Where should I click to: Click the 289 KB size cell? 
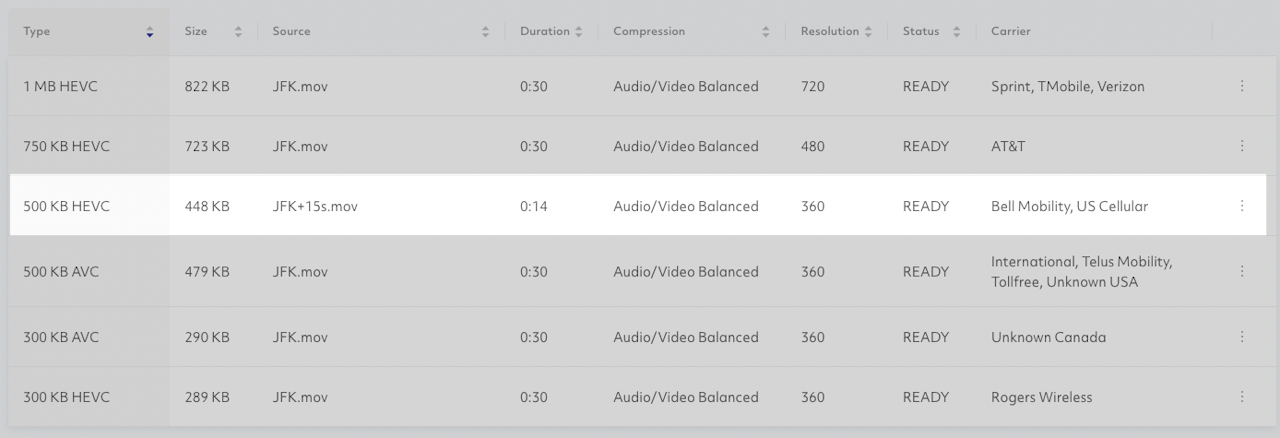[207, 397]
